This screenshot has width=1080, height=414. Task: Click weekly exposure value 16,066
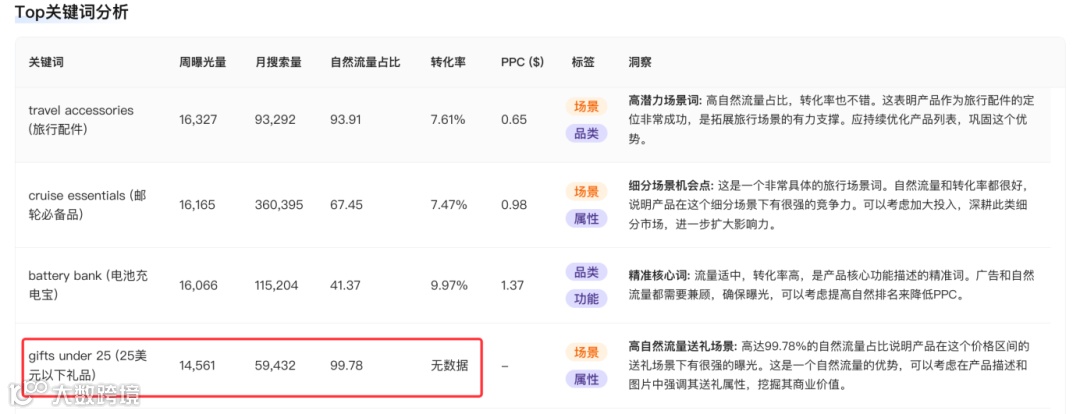199,285
